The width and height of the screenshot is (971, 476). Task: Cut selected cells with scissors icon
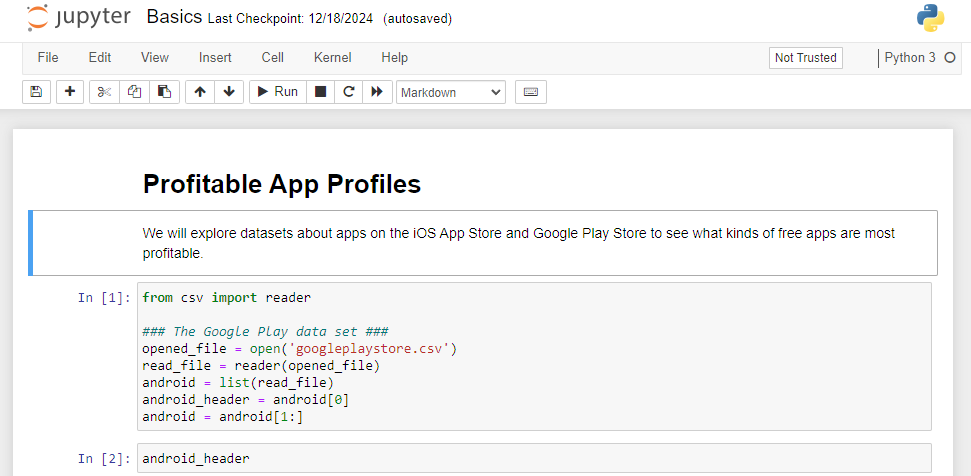click(104, 92)
